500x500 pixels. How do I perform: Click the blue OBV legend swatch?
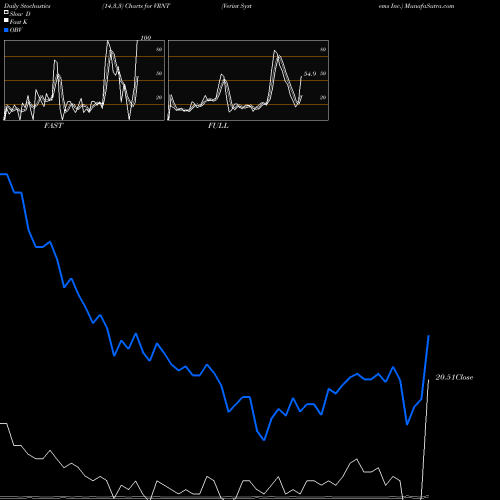[6, 30]
